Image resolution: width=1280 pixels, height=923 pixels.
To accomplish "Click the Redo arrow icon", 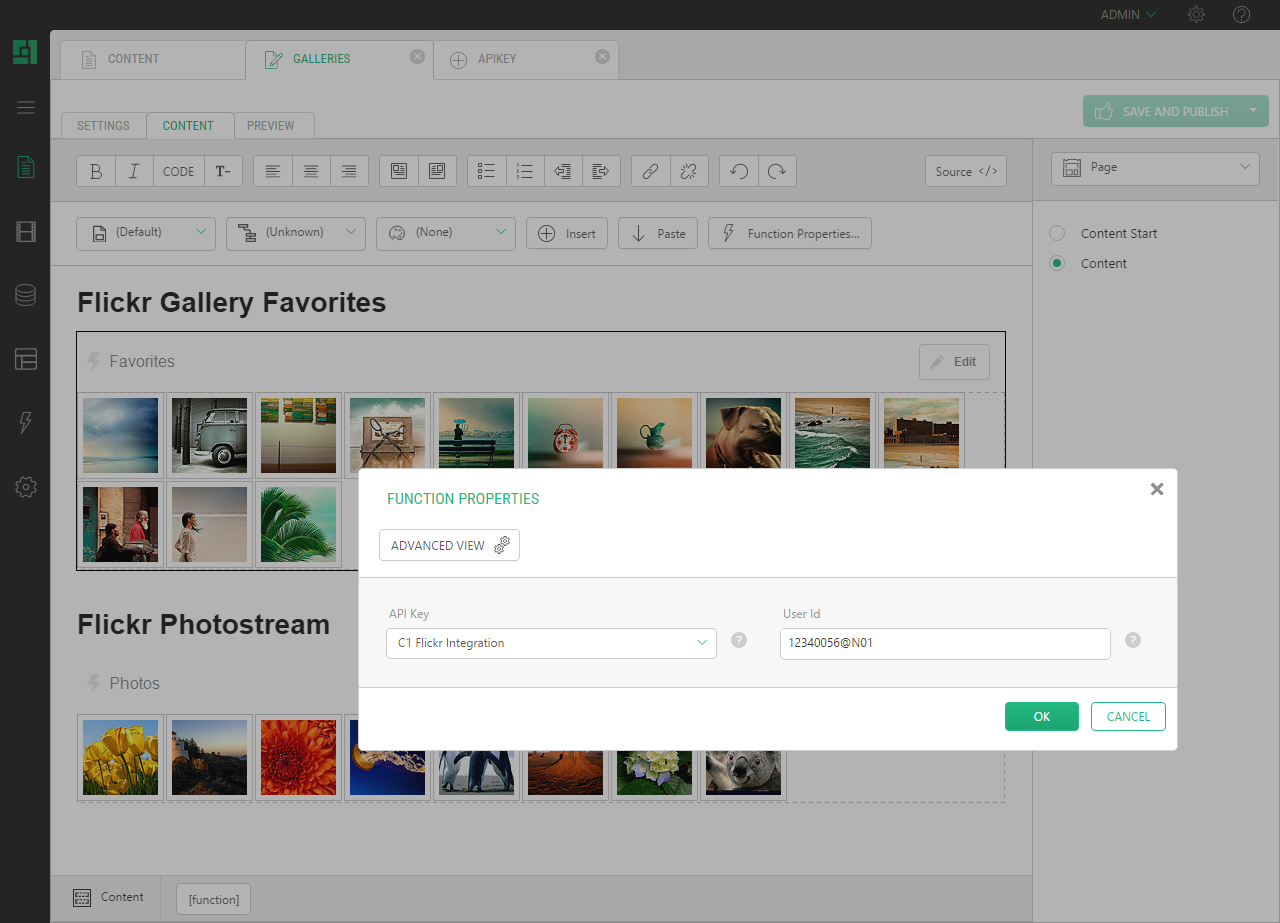I will click(777, 171).
